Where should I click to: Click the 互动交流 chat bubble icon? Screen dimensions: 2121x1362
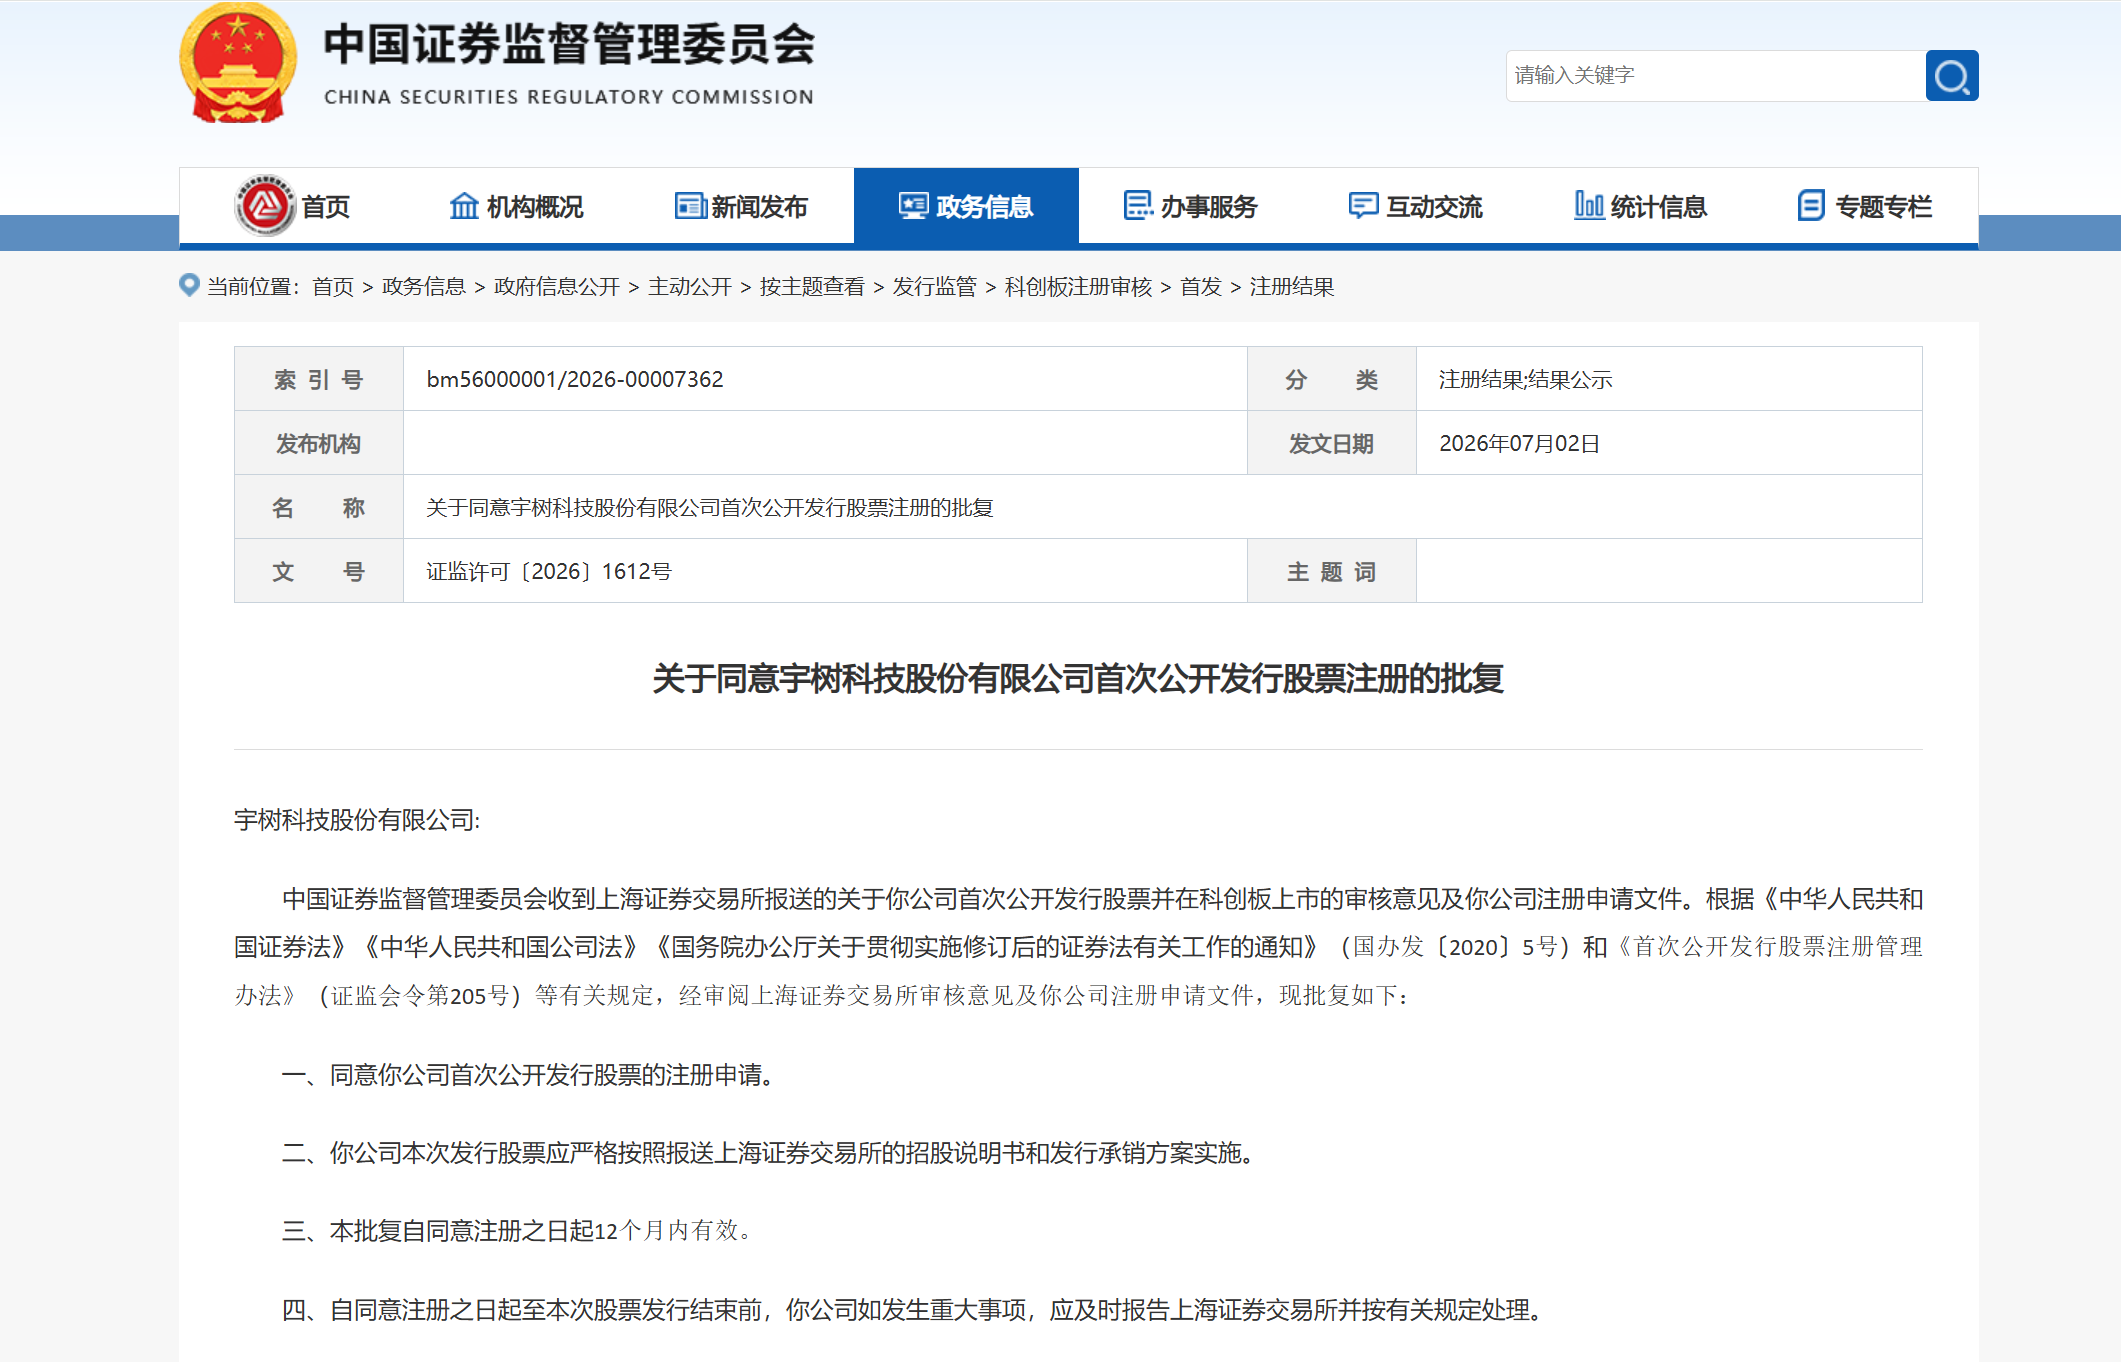[1363, 205]
